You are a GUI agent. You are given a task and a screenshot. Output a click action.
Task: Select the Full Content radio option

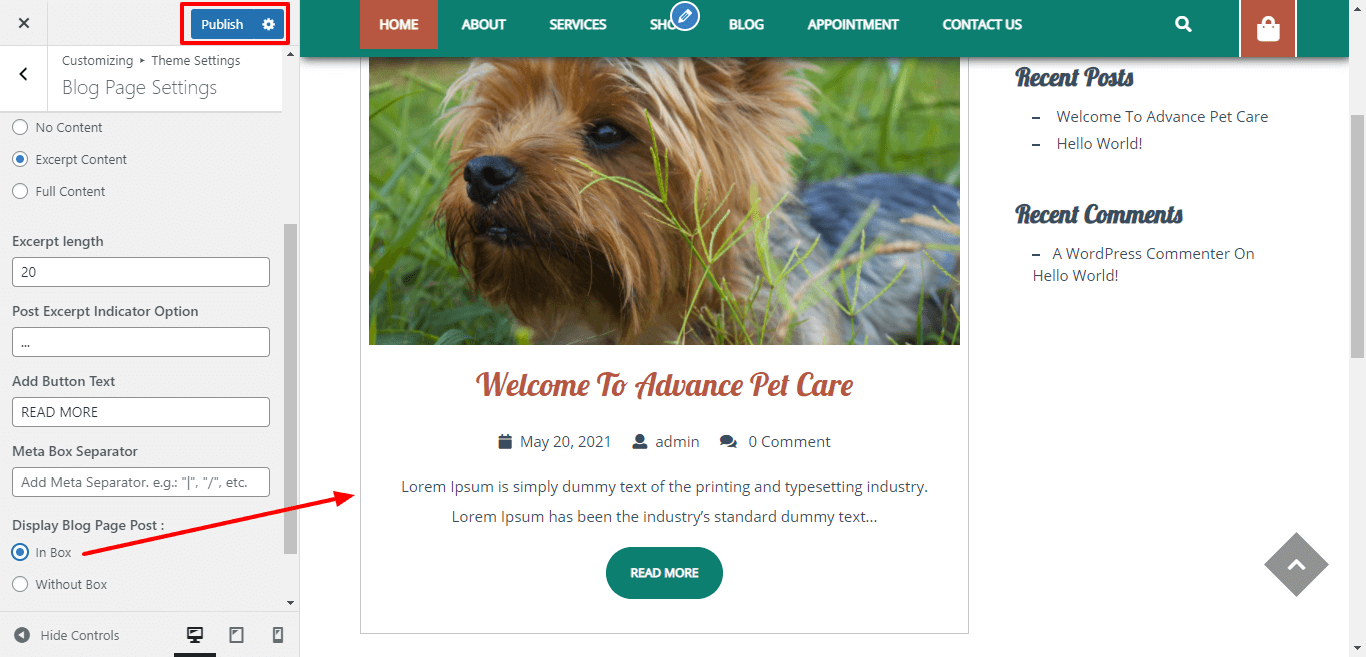(20, 191)
